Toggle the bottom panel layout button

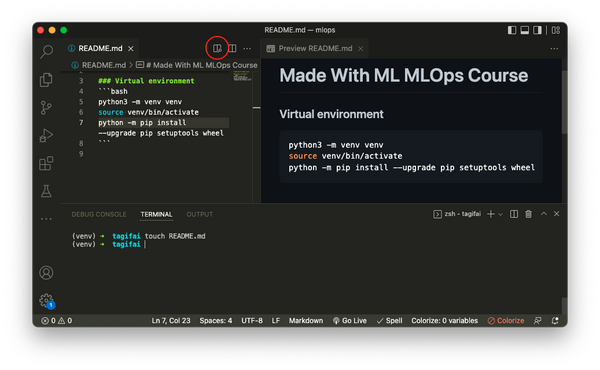(525, 30)
